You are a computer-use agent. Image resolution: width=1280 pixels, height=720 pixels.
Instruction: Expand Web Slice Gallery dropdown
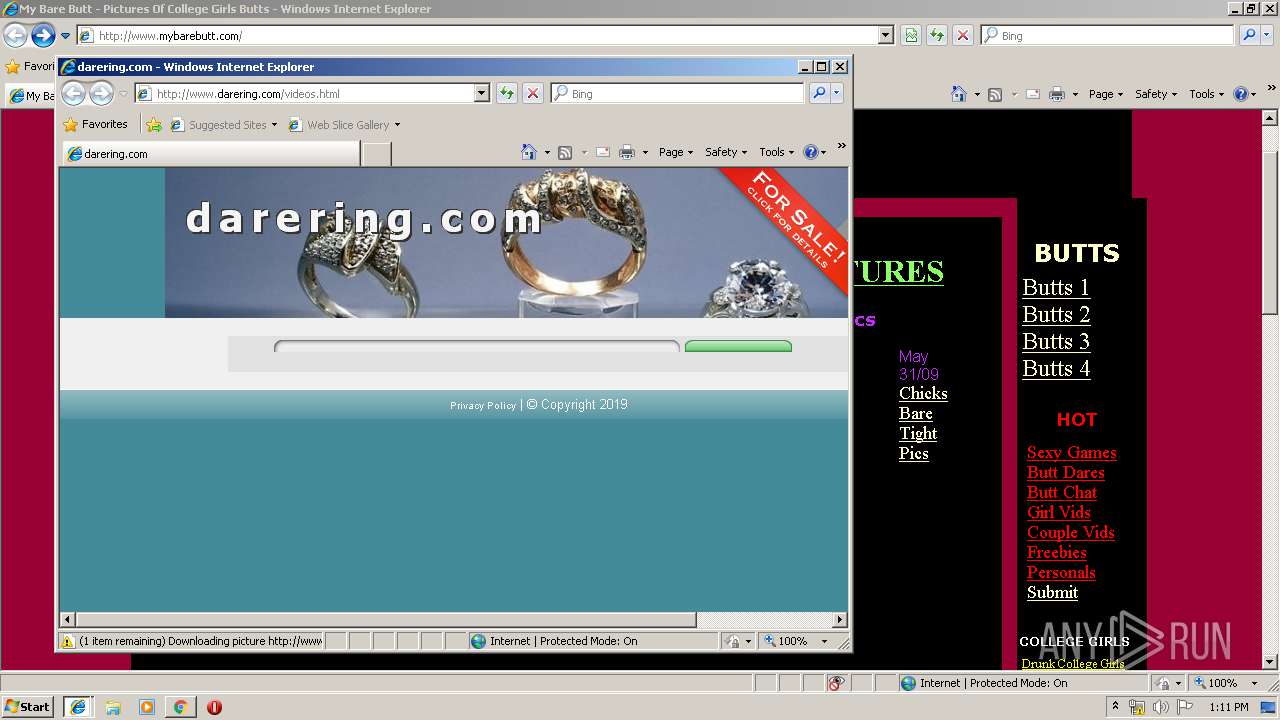click(397, 125)
